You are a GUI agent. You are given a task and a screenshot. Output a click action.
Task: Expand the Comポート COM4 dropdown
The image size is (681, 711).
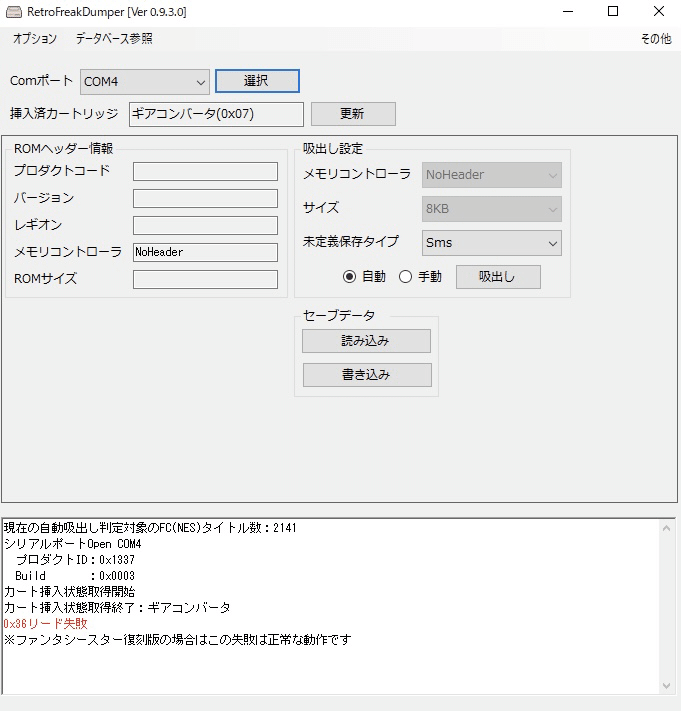coord(145,82)
